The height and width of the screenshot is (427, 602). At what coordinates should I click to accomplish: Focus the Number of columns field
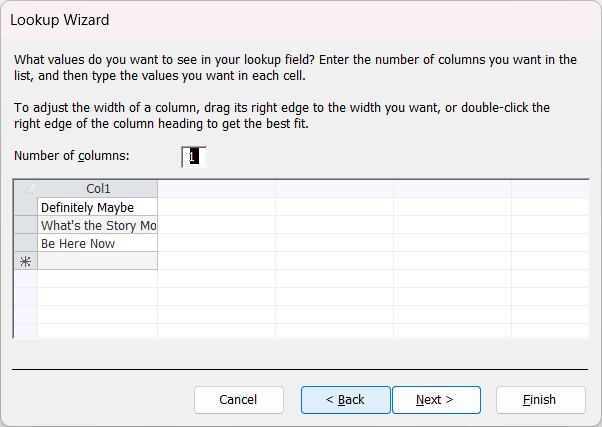(x=195, y=156)
